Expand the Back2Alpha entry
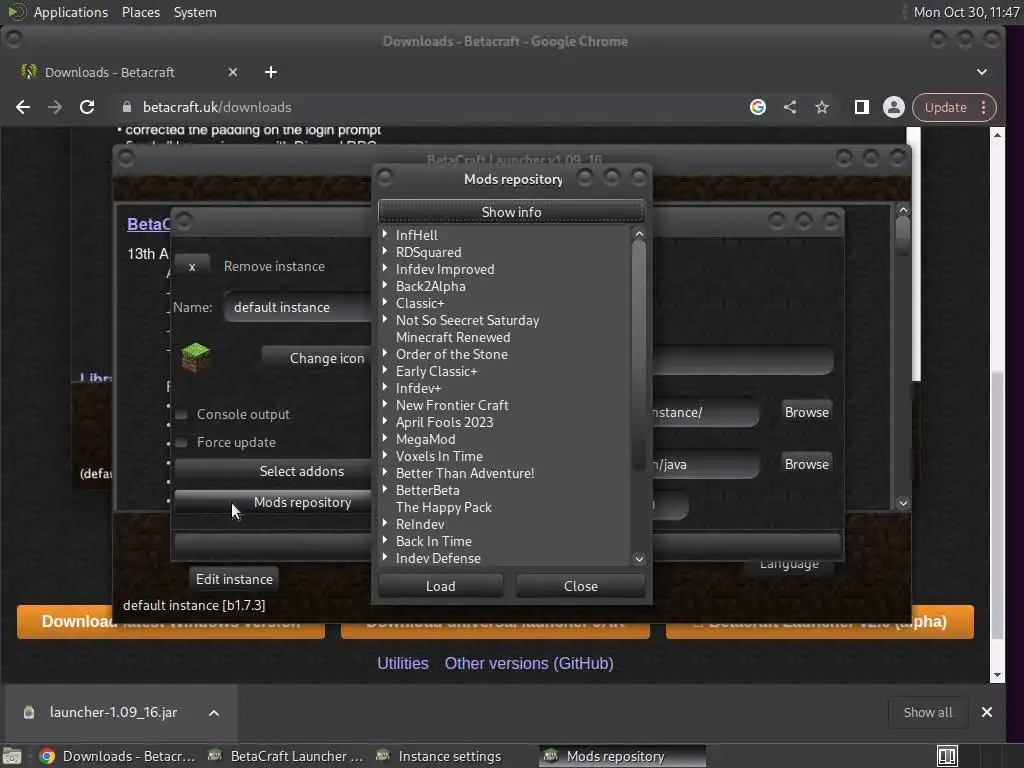This screenshot has width=1024, height=768. pyautogui.click(x=385, y=285)
